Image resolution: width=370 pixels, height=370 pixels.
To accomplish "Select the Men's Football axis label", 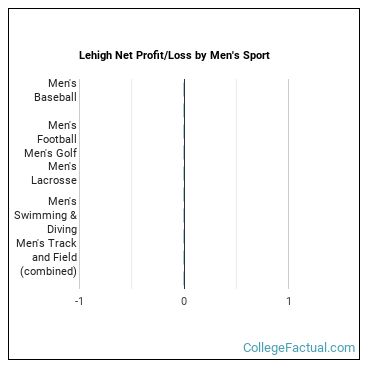I will (57, 132).
